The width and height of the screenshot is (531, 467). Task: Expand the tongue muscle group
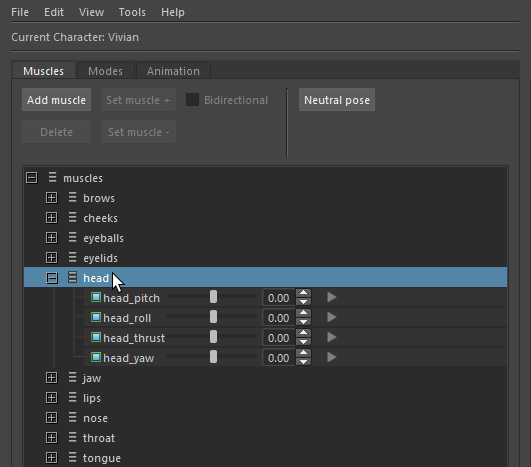(x=51, y=458)
